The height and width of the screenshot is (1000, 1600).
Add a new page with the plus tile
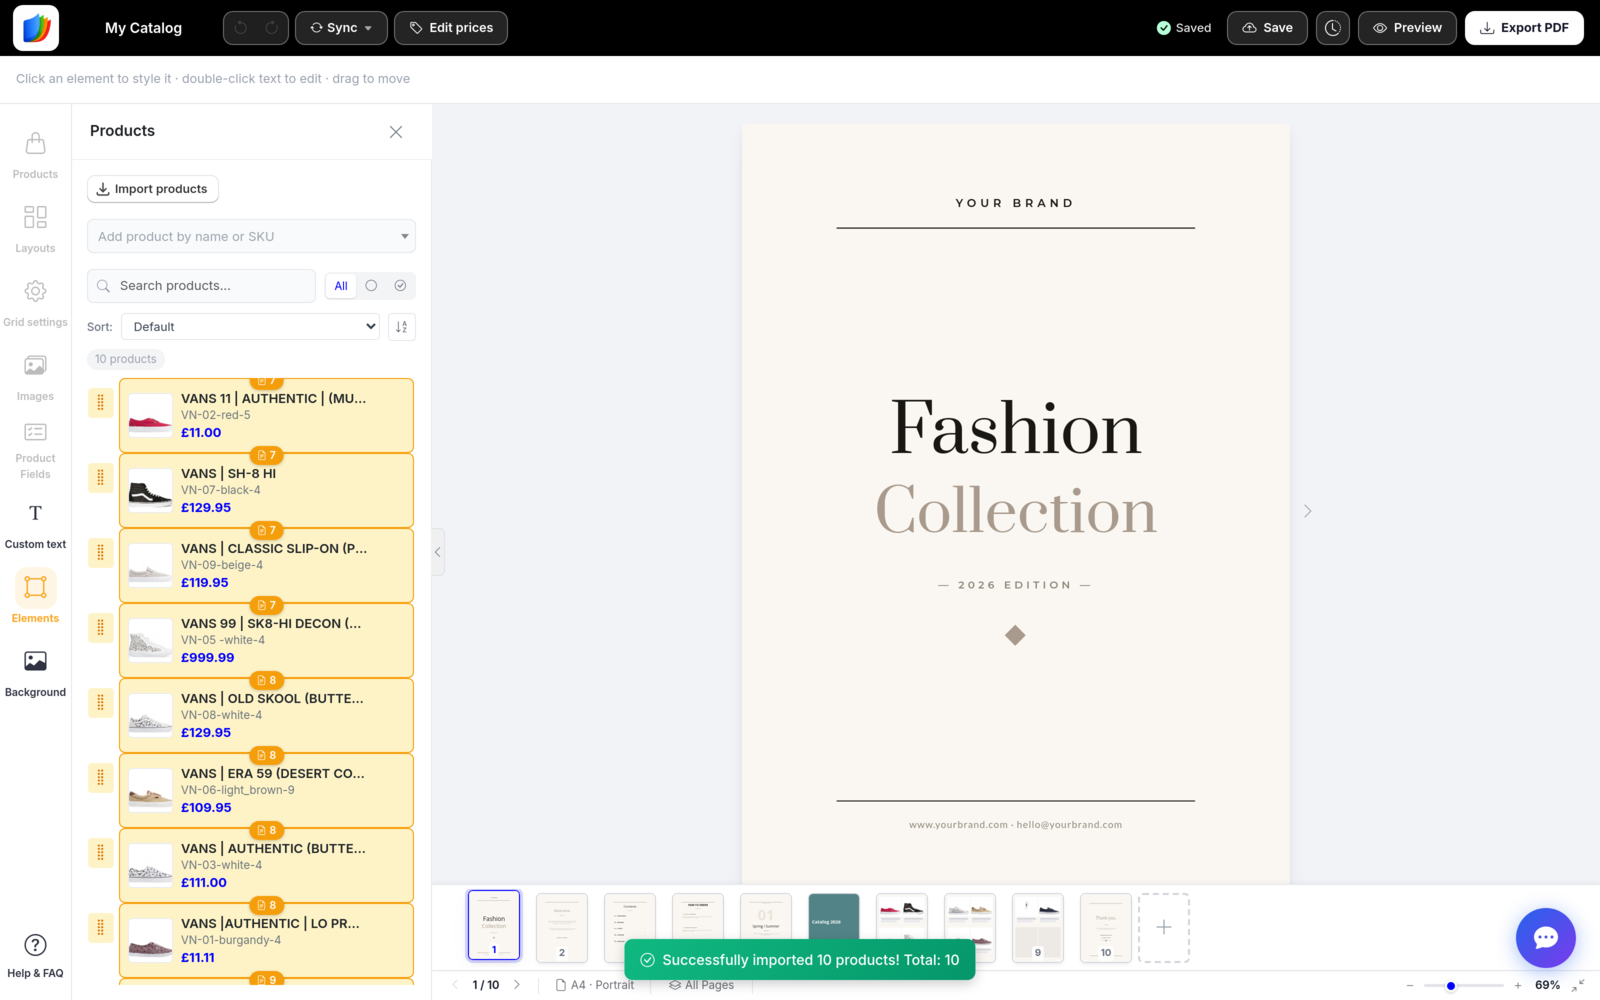point(1164,928)
